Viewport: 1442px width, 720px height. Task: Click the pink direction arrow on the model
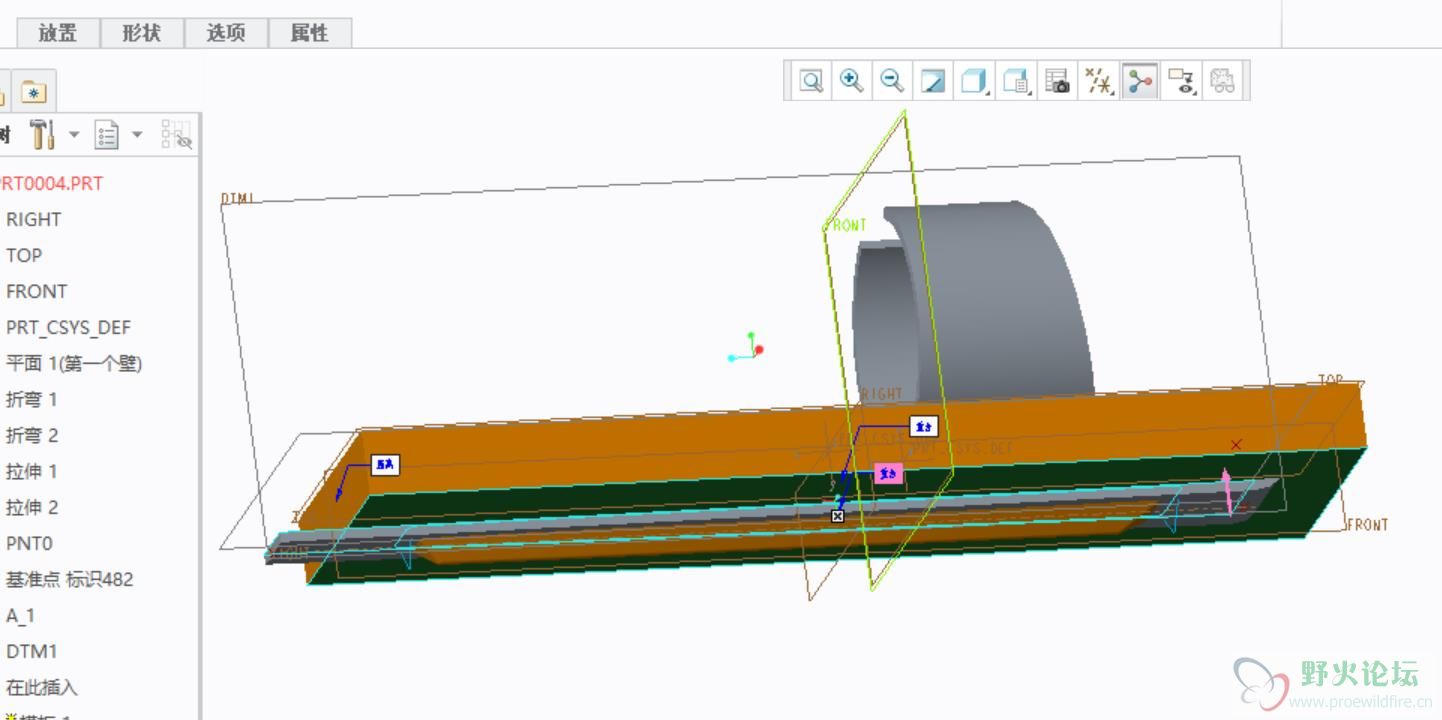1229,490
